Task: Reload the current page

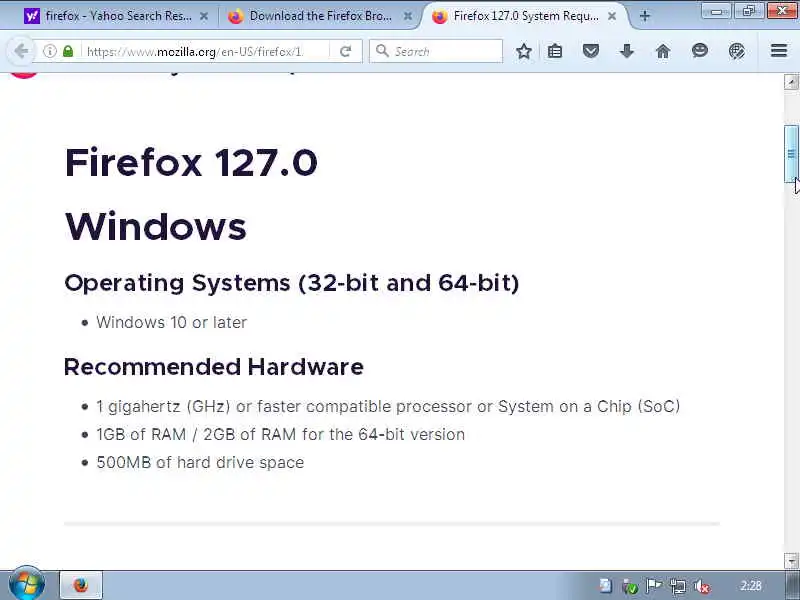Action: pyautogui.click(x=345, y=51)
